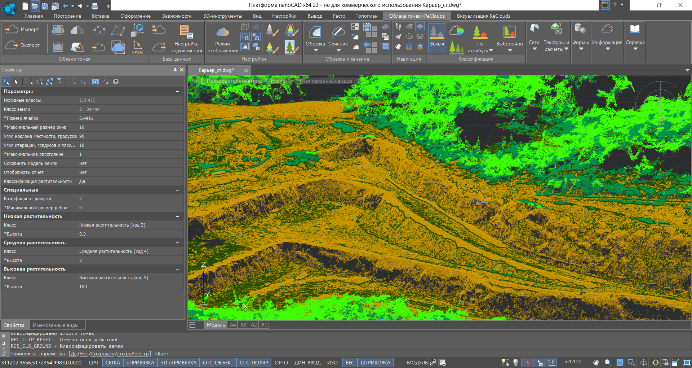Open the Текстуры и растры dropdown

566,49
